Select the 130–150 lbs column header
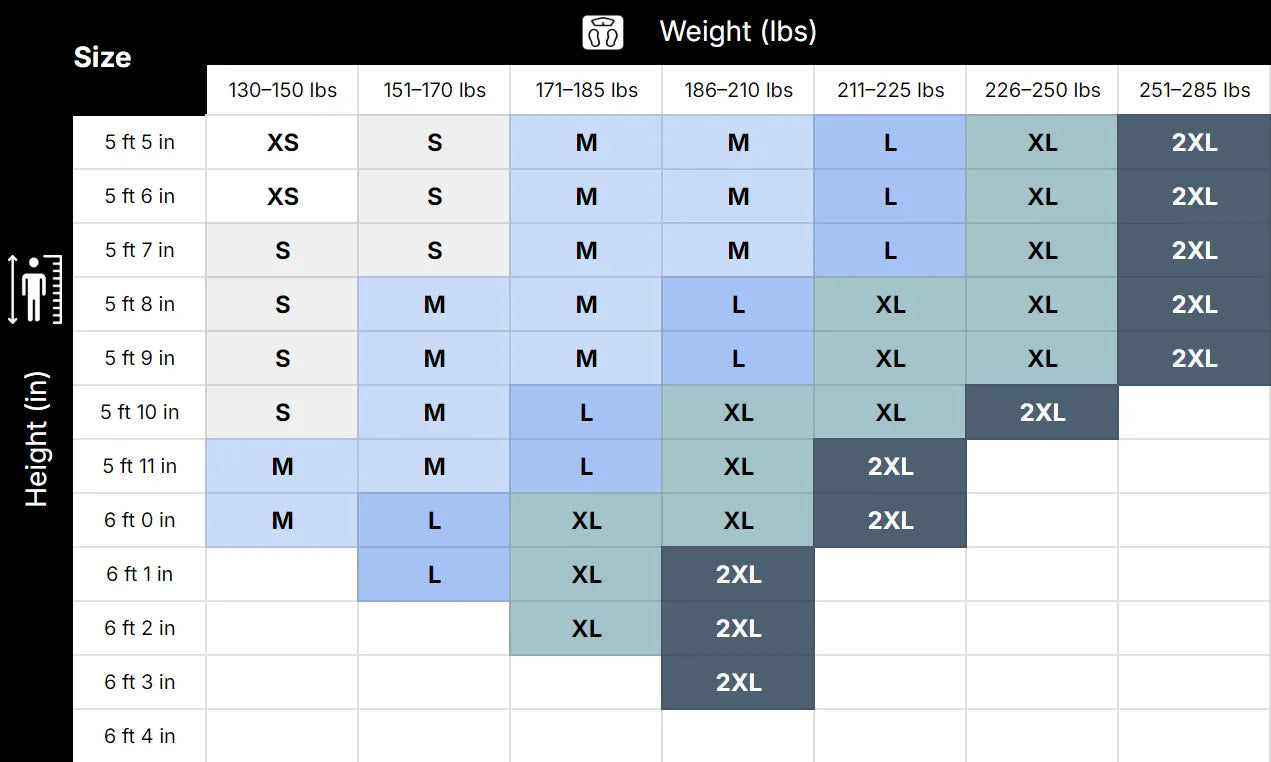 pos(282,90)
